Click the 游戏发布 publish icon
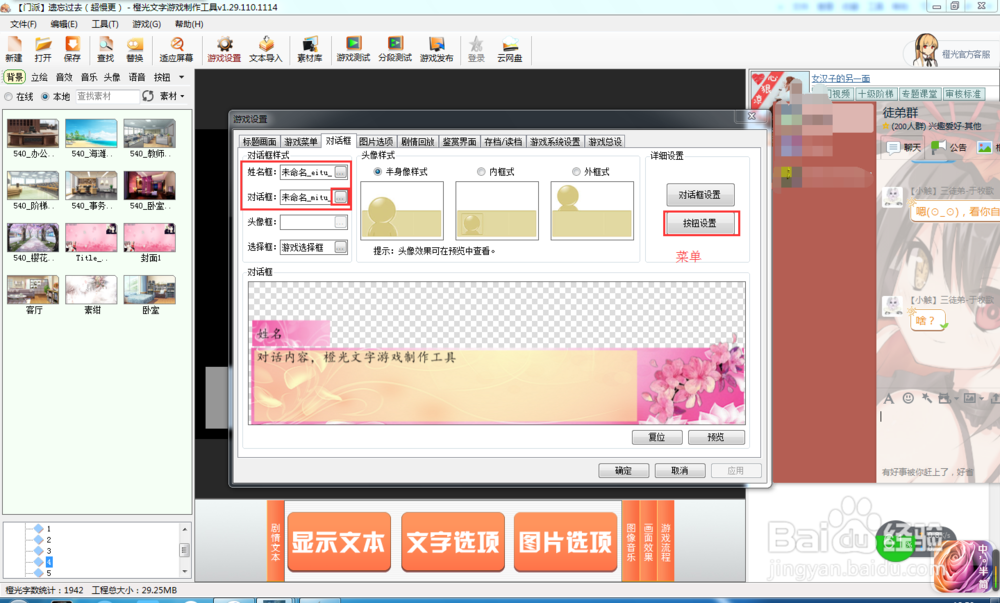Image resolution: width=1000 pixels, height=603 pixels. tap(438, 50)
